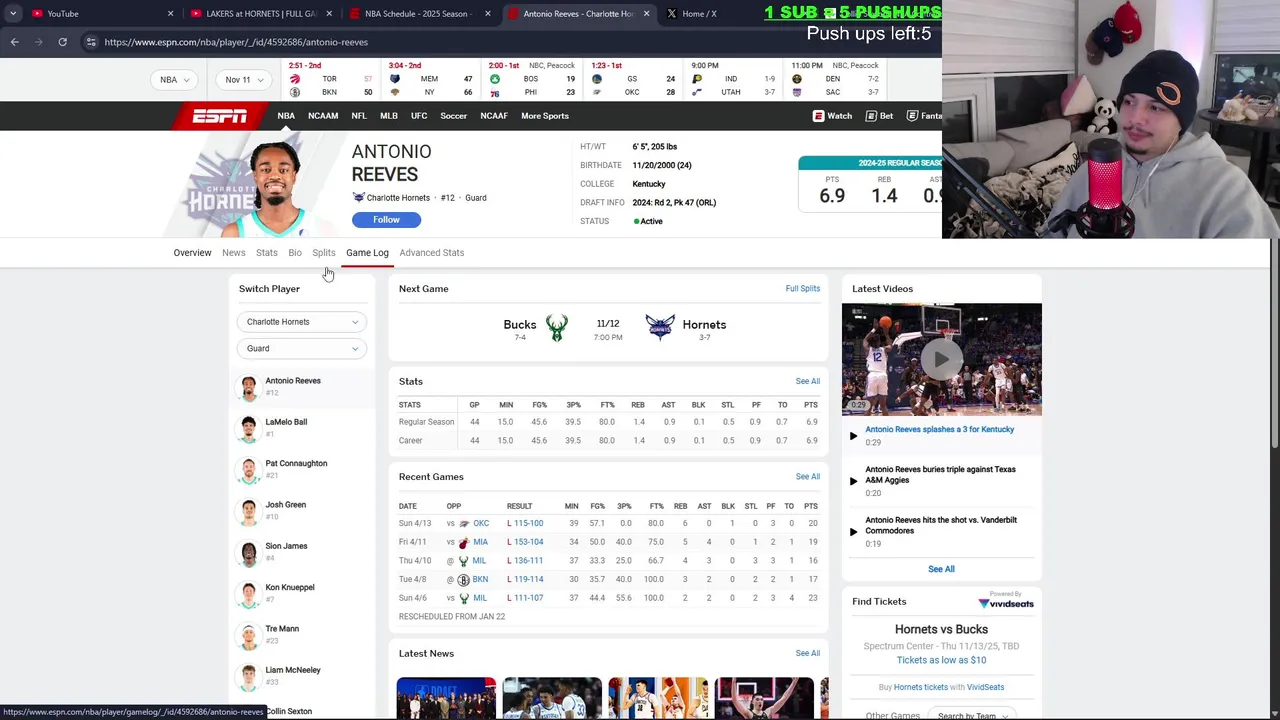Viewport: 1280px width, 720px height.
Task: Select Pat Connaughton in player list
Action: click(x=296, y=464)
